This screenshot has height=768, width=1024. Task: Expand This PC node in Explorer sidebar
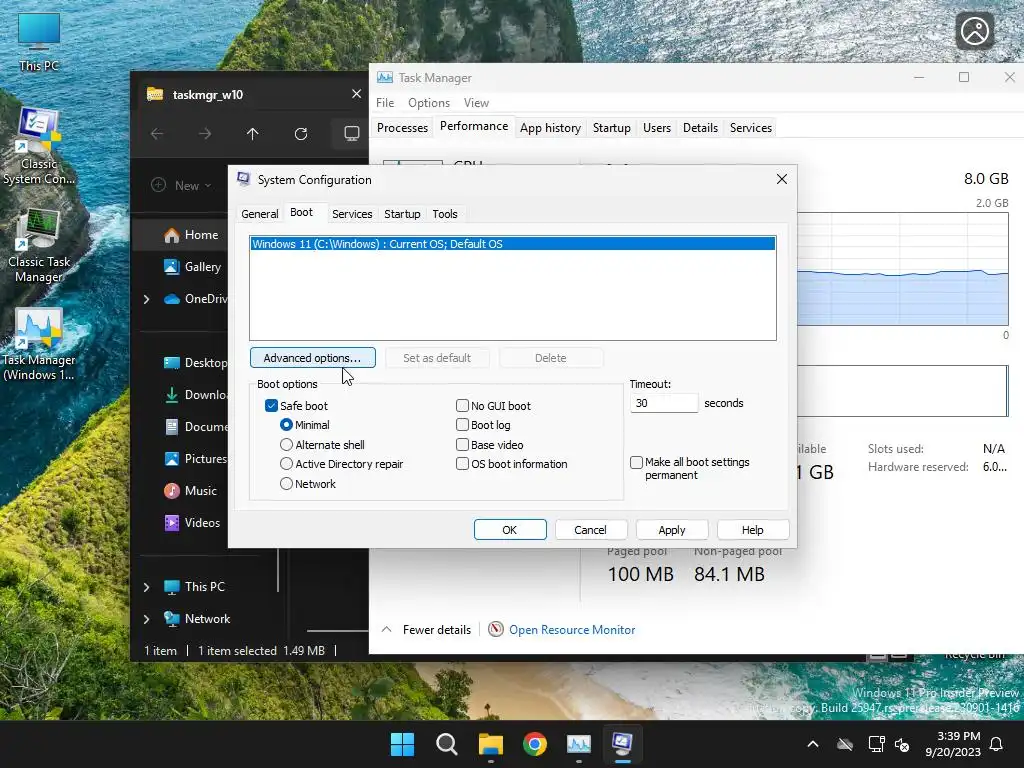click(x=146, y=587)
